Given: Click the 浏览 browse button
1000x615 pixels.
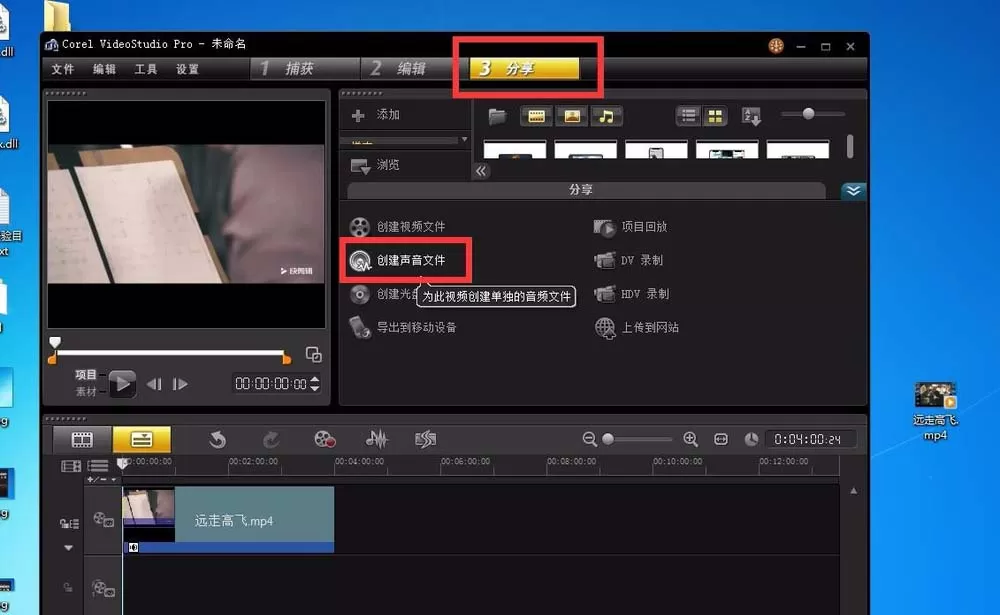Looking at the screenshot, I should (375, 165).
